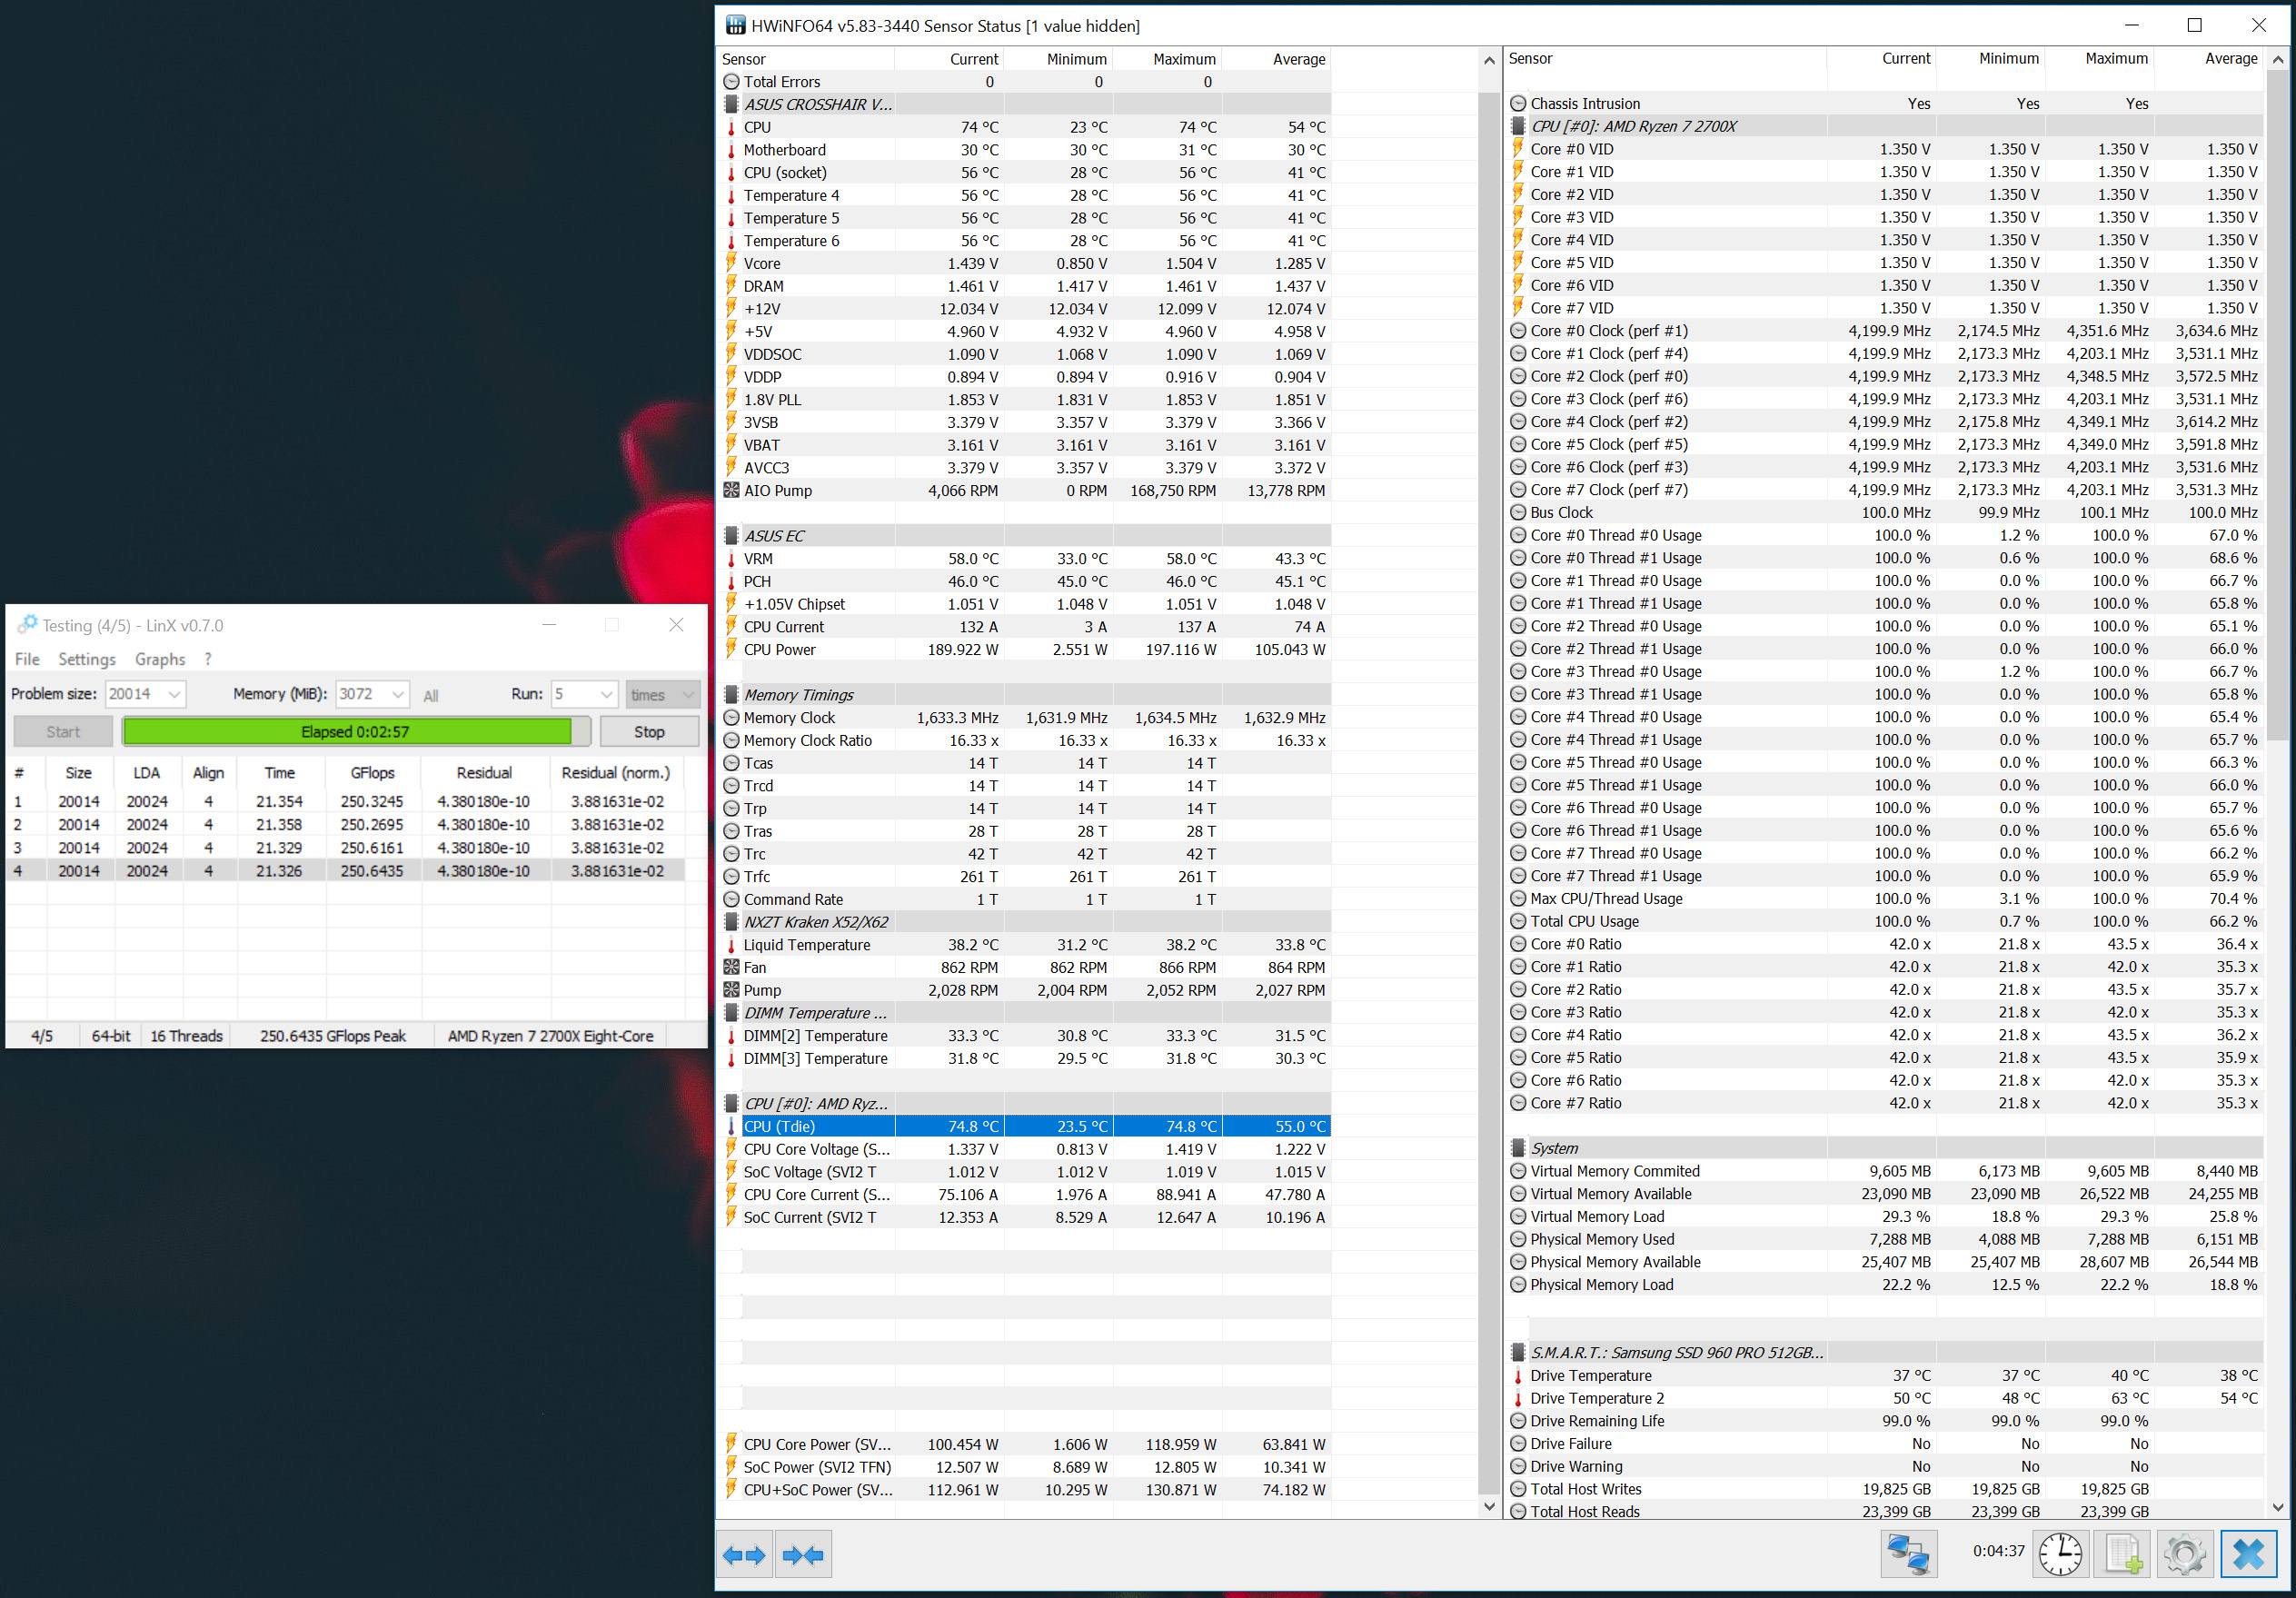The image size is (2296, 1598).
Task: Click the expand columns arrows button
Action: coord(744,1554)
